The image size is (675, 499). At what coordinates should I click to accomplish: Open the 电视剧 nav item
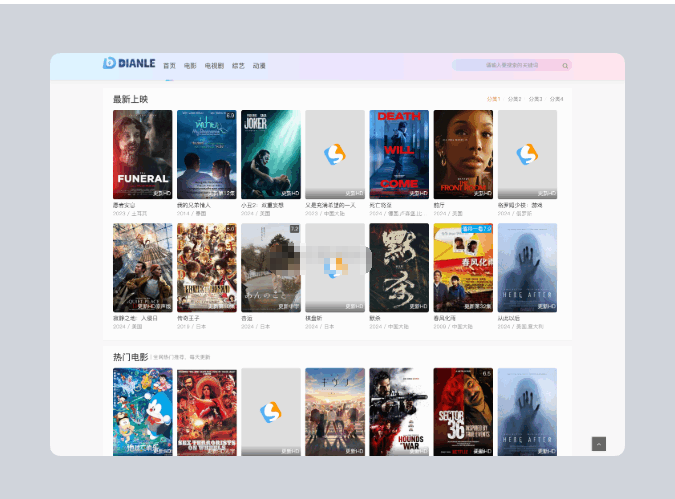click(x=214, y=66)
